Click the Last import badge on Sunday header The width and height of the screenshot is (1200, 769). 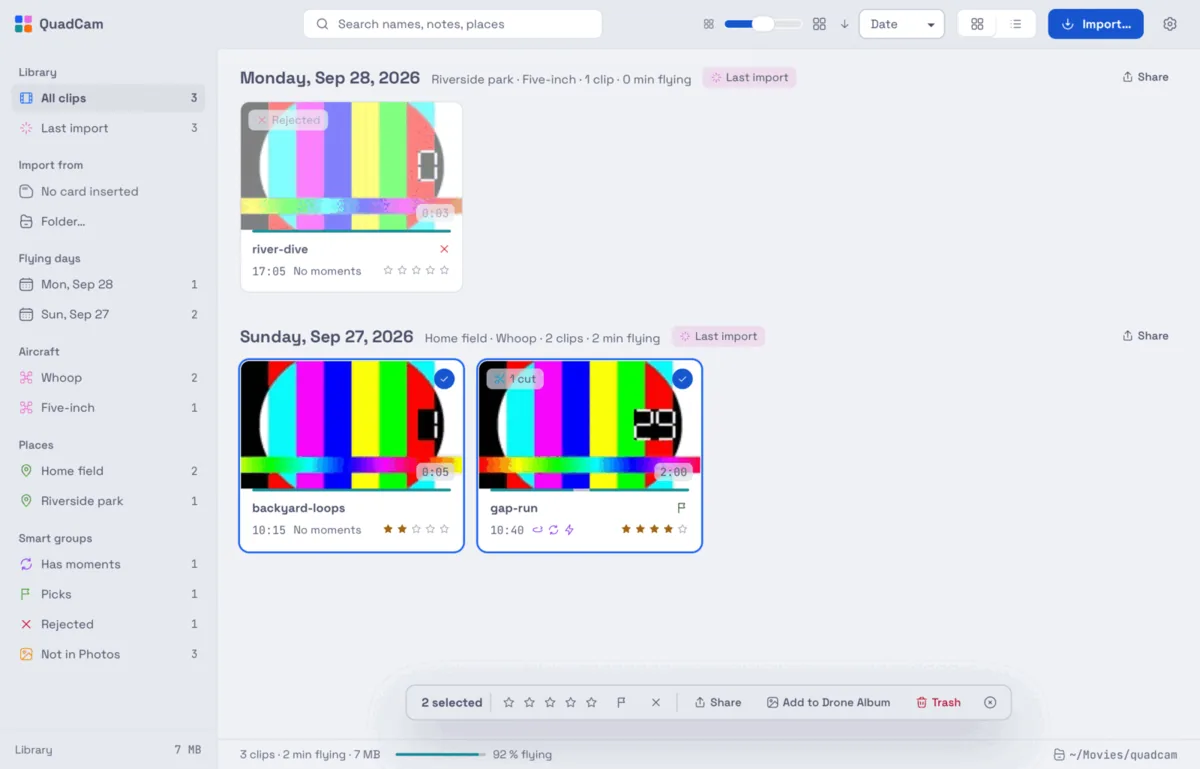(x=718, y=336)
